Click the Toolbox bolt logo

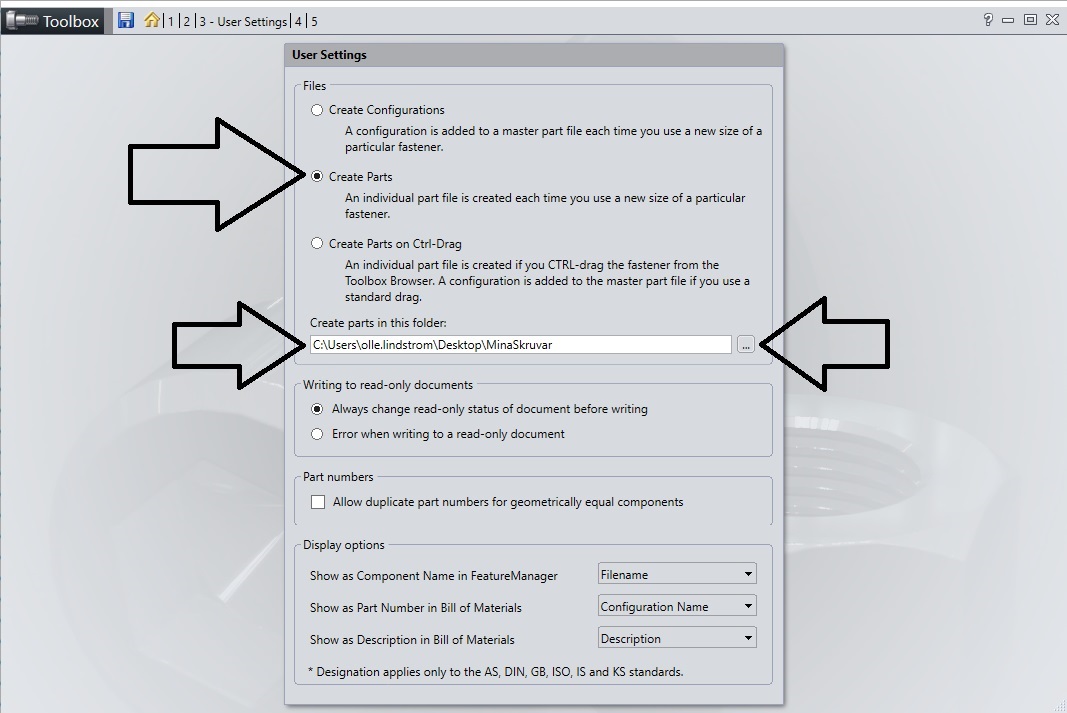coord(21,21)
